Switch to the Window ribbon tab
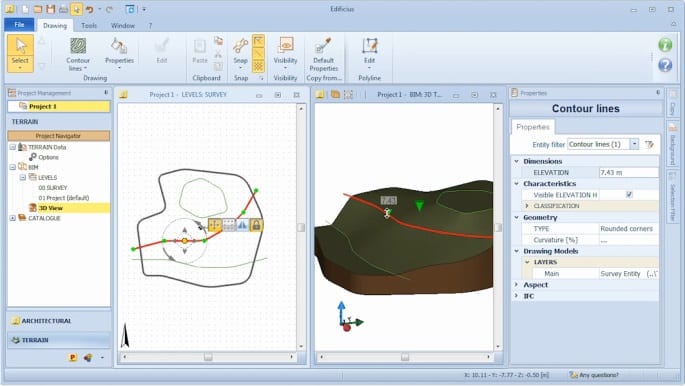 pos(123,26)
